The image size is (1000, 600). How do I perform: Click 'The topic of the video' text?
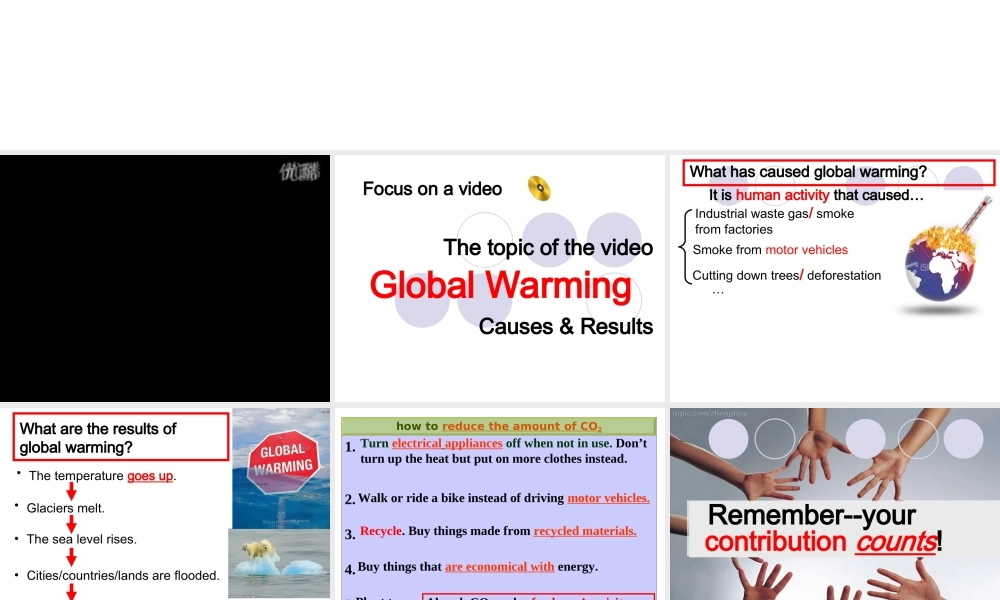[x=548, y=247]
